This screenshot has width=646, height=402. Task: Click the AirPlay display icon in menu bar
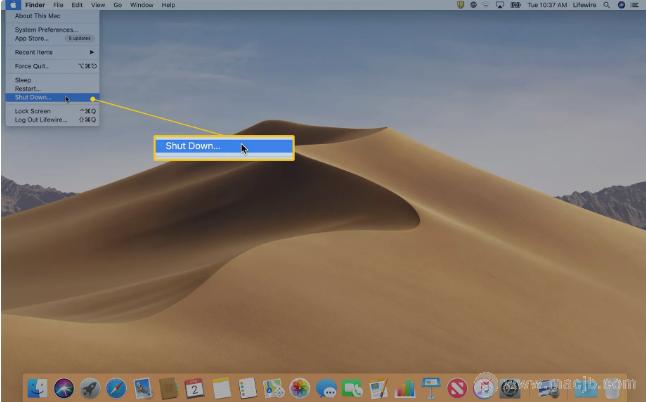click(500, 5)
